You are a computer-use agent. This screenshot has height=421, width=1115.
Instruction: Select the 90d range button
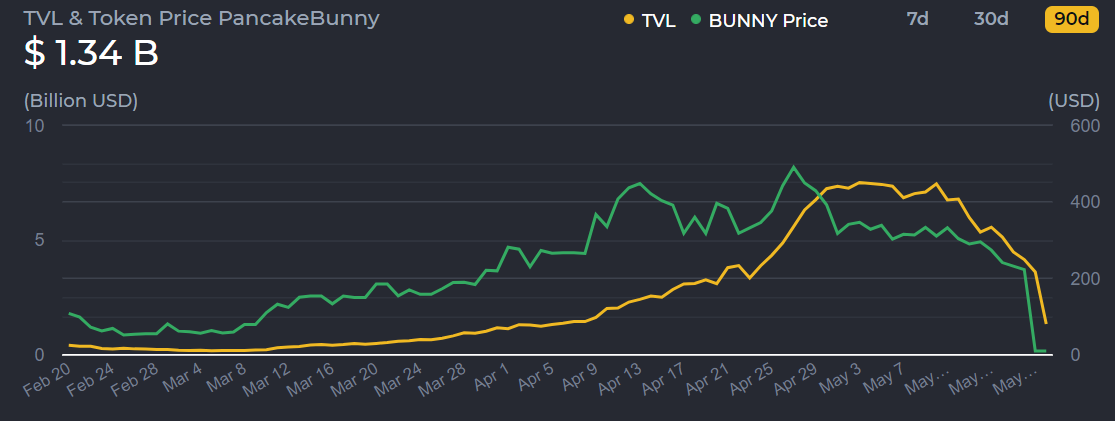(x=1072, y=19)
